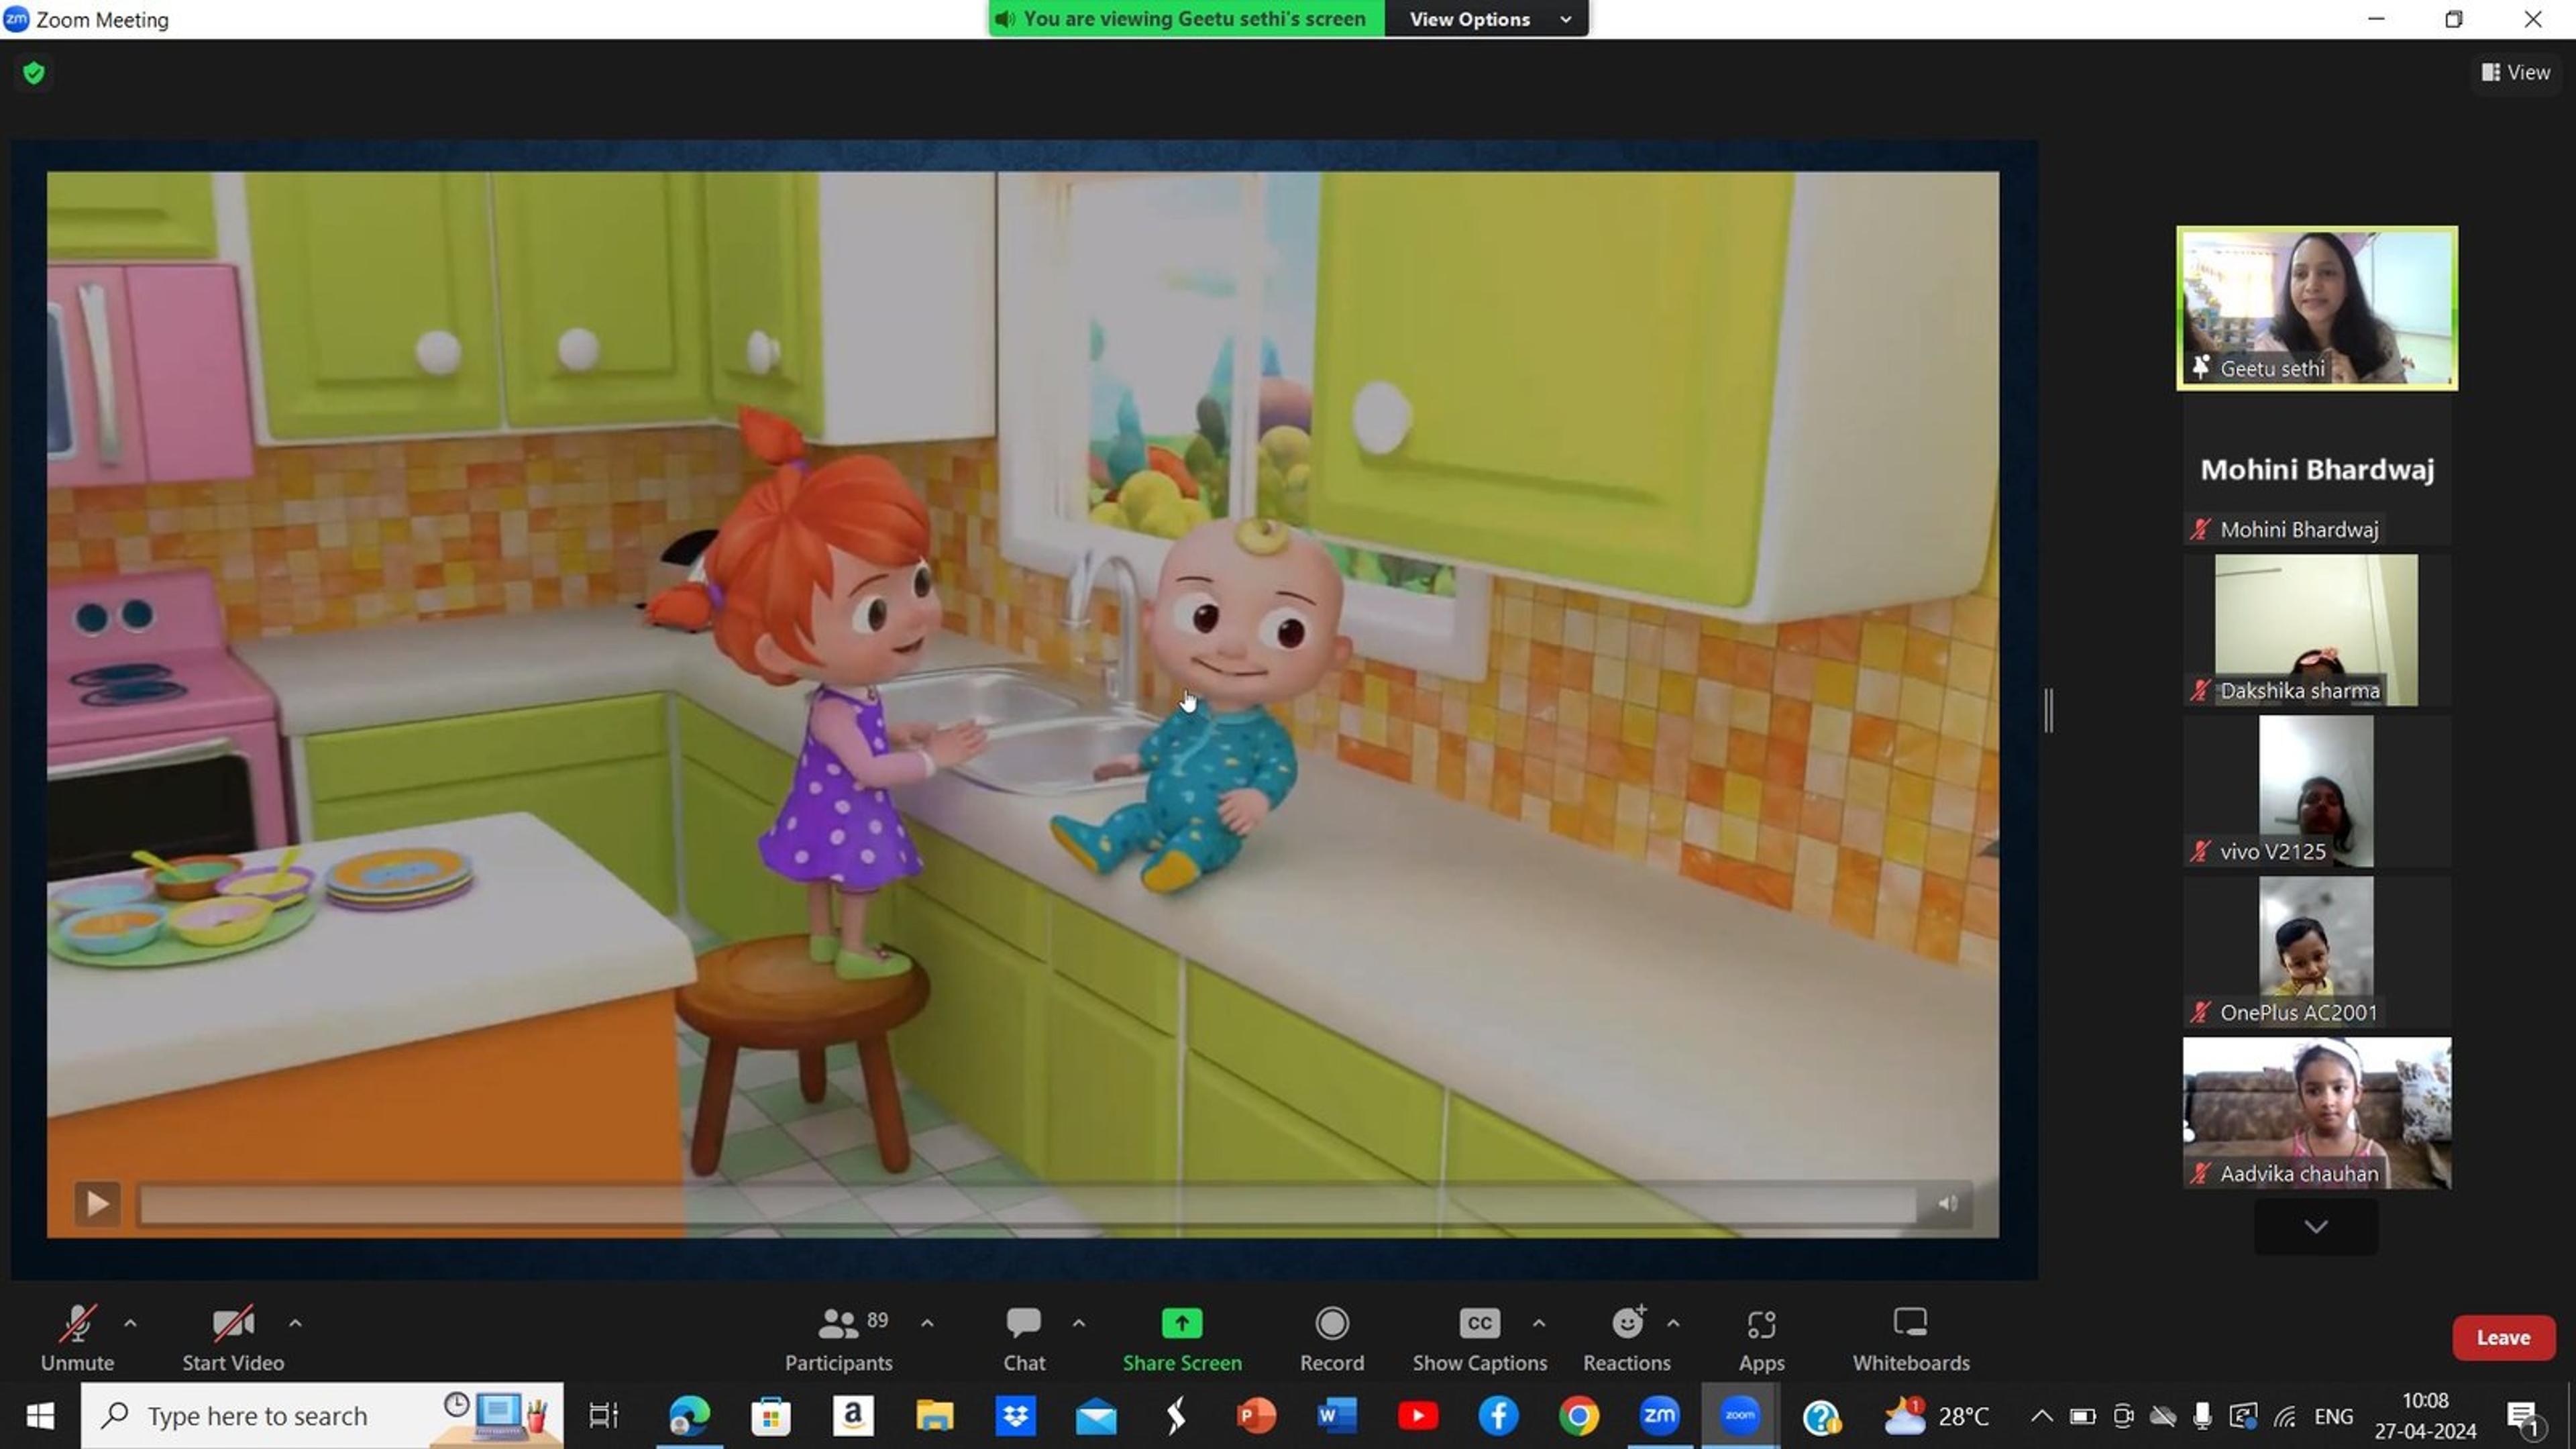Image resolution: width=2576 pixels, height=1449 pixels.
Task: Open the zm Zoom taskbar icon
Action: tap(1659, 1415)
